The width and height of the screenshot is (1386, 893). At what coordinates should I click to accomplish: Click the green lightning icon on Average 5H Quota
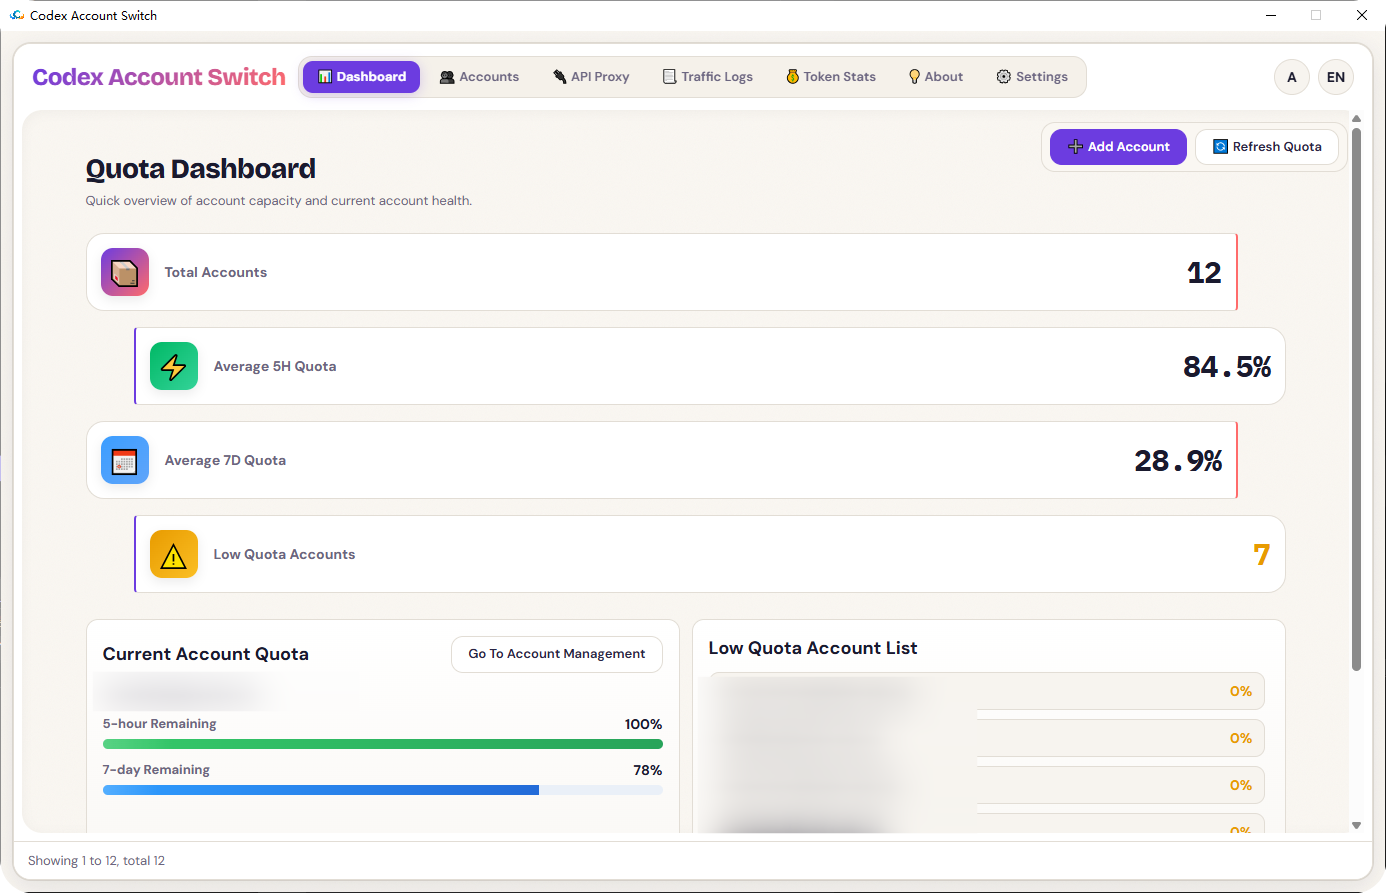click(173, 366)
